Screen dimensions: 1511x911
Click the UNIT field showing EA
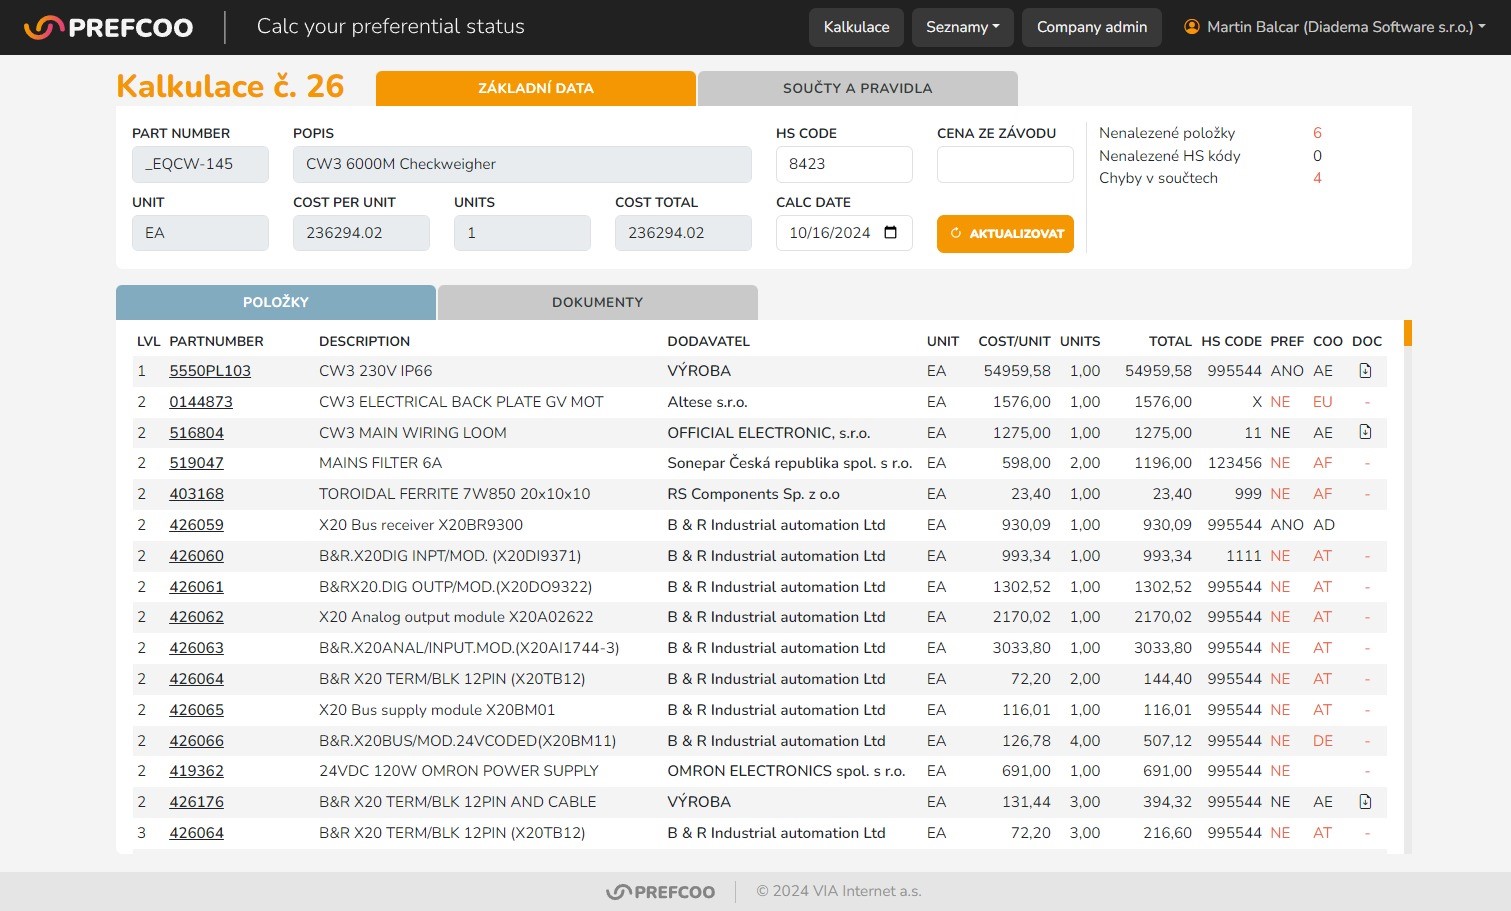(200, 233)
